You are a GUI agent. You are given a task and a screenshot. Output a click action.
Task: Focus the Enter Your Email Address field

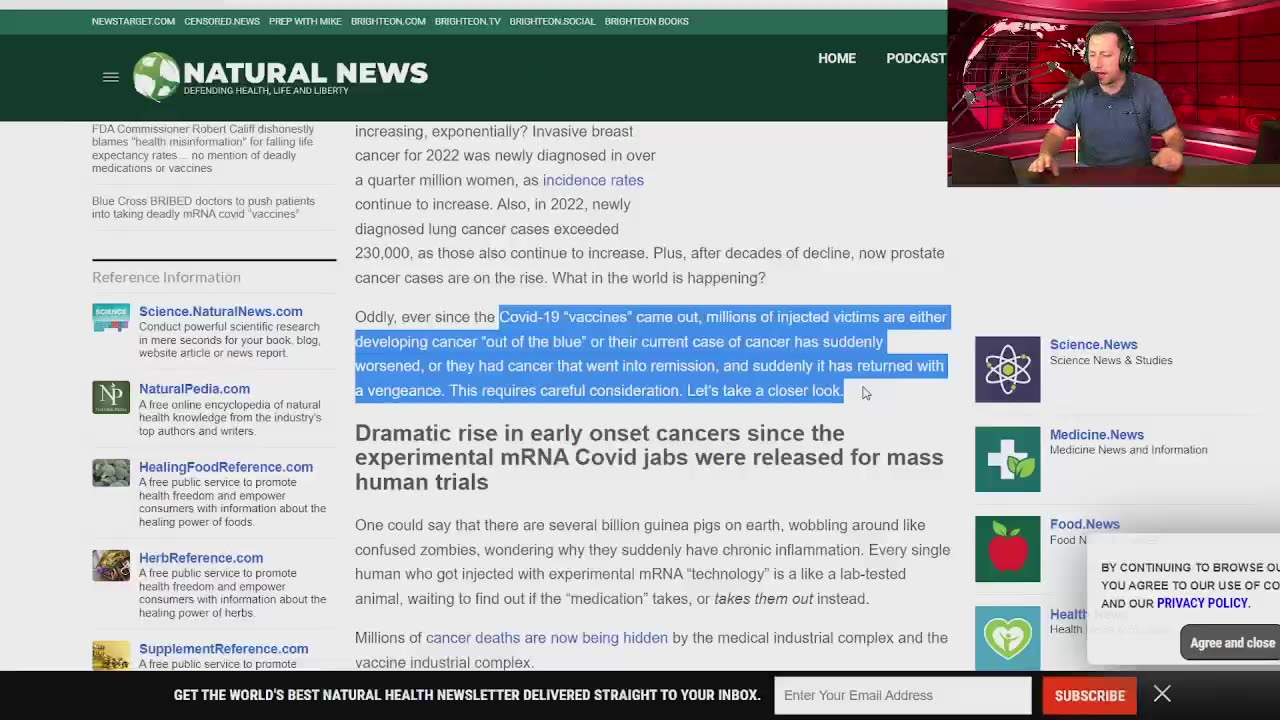tap(902, 695)
